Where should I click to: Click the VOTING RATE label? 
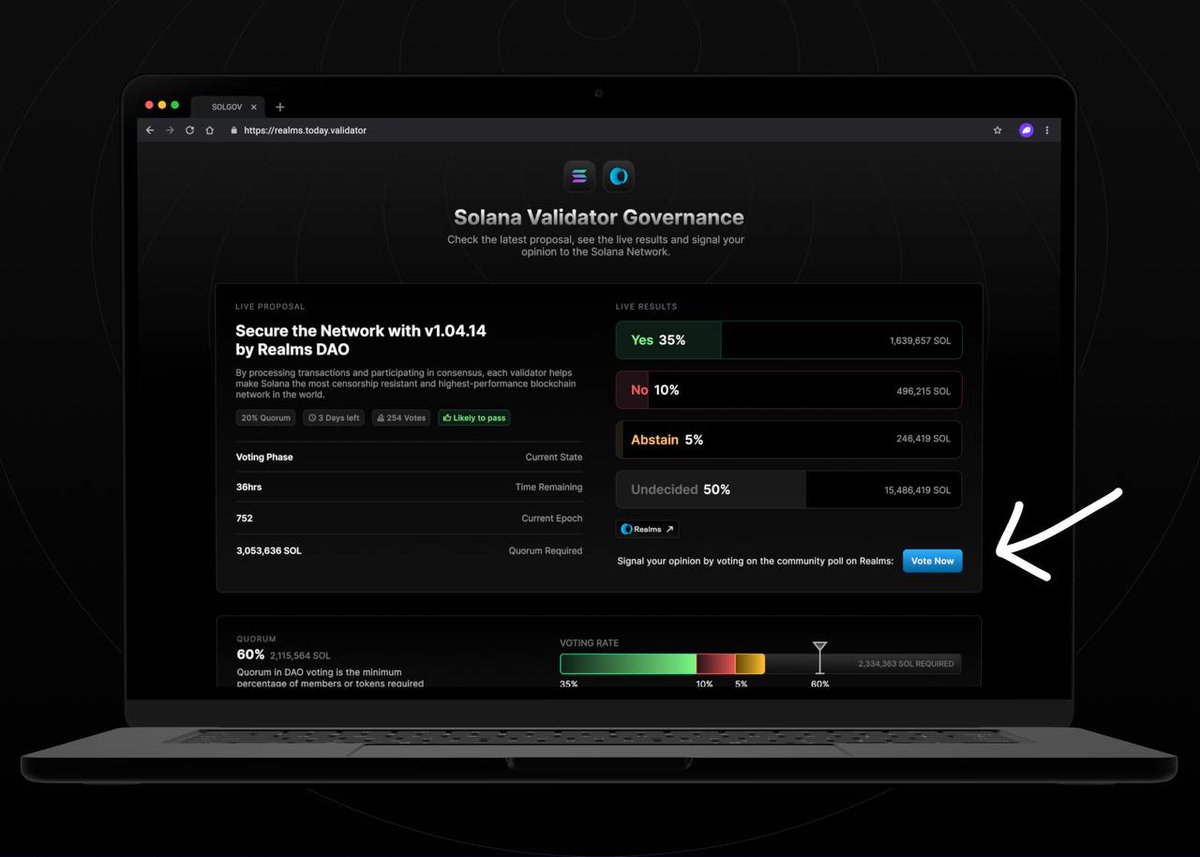tap(589, 643)
